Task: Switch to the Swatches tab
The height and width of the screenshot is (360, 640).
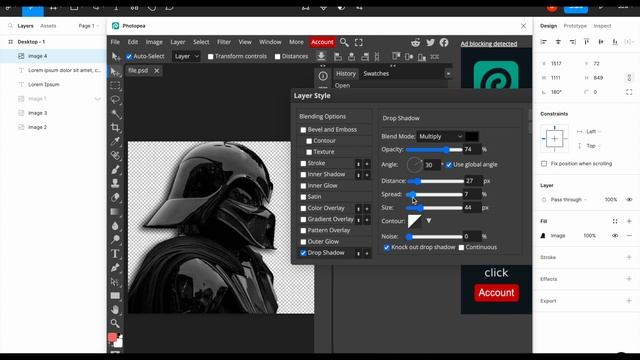Action: [x=376, y=73]
